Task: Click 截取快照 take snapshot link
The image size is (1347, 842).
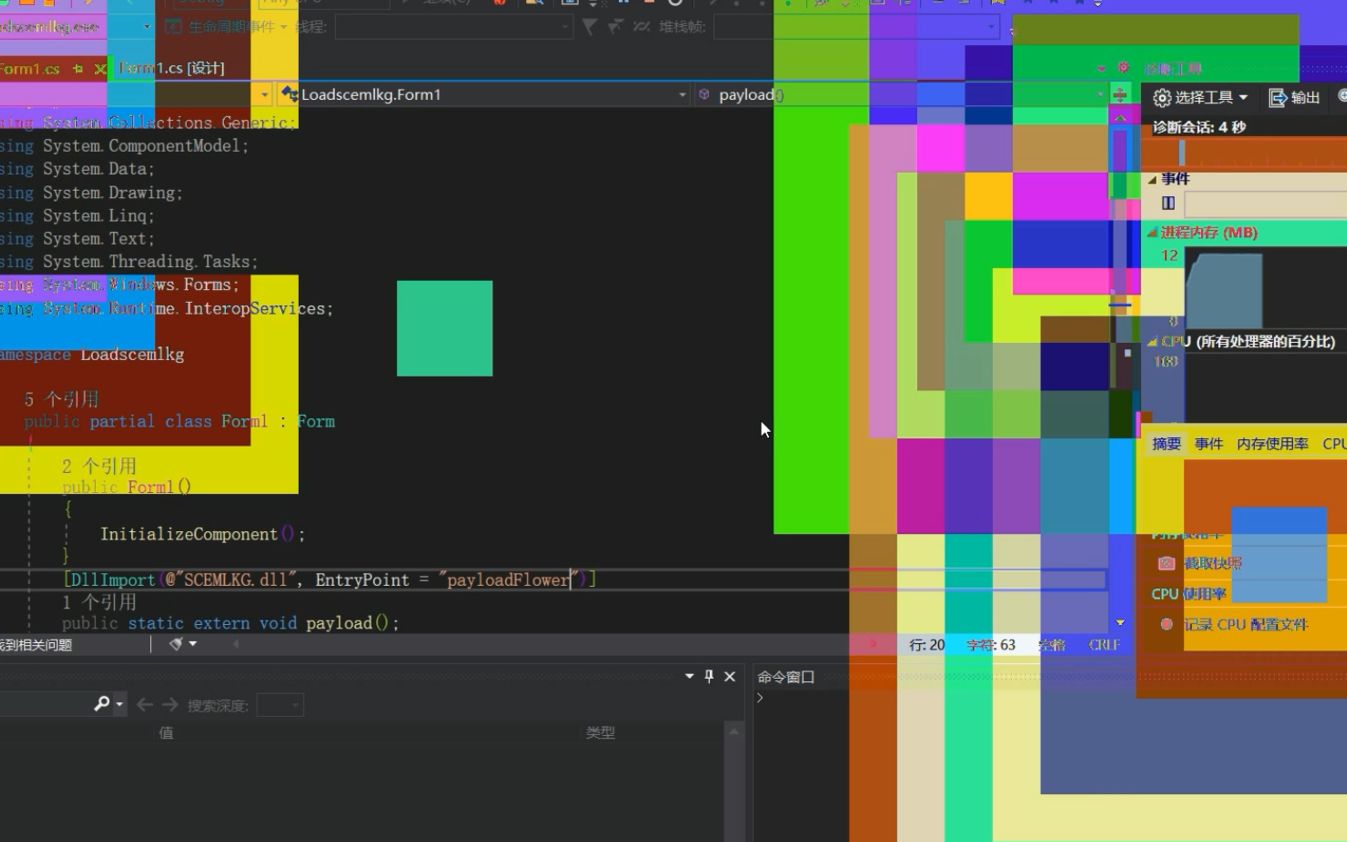Action: [1213, 563]
